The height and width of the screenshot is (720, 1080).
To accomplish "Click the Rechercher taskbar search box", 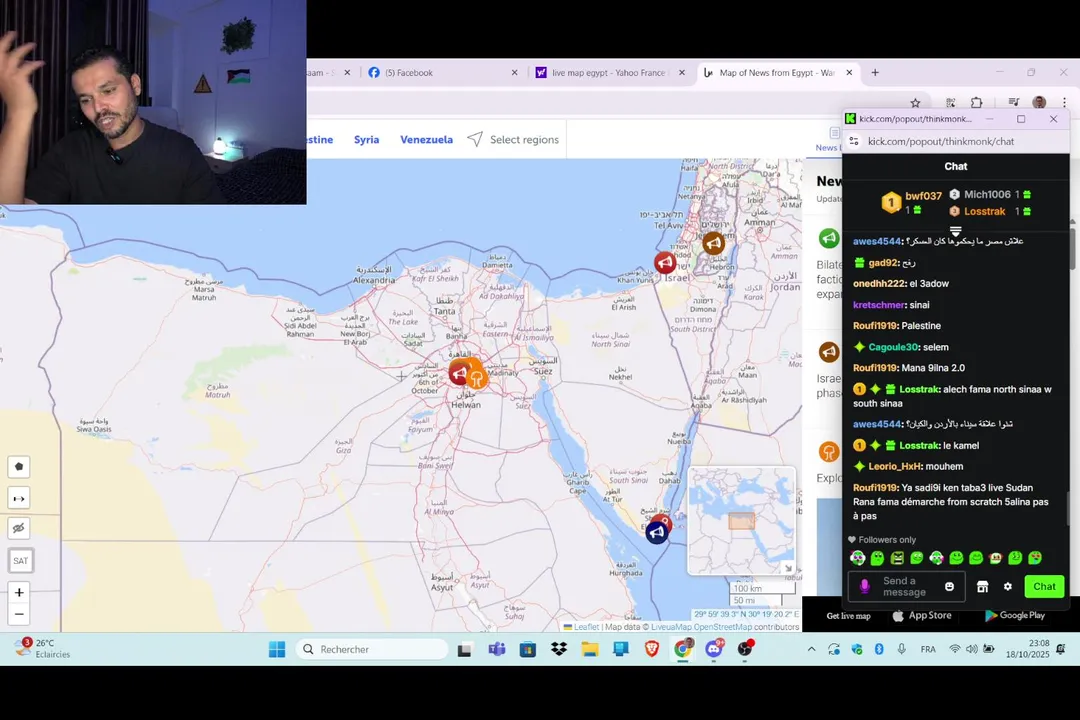I will (x=373, y=649).
